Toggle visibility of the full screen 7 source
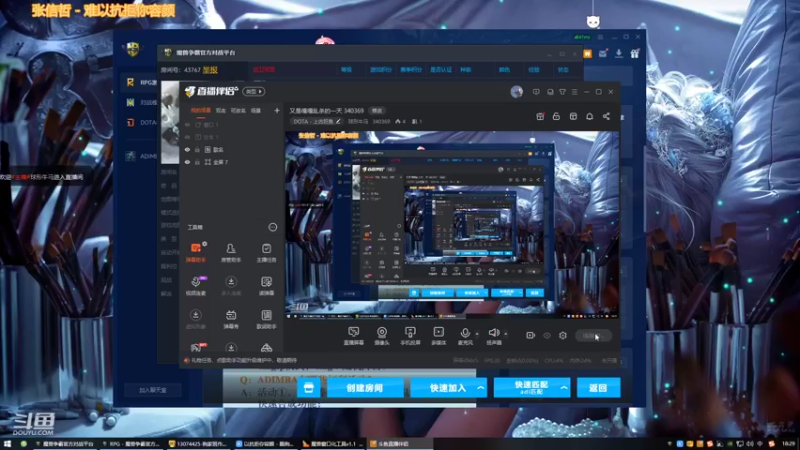 coord(187,162)
